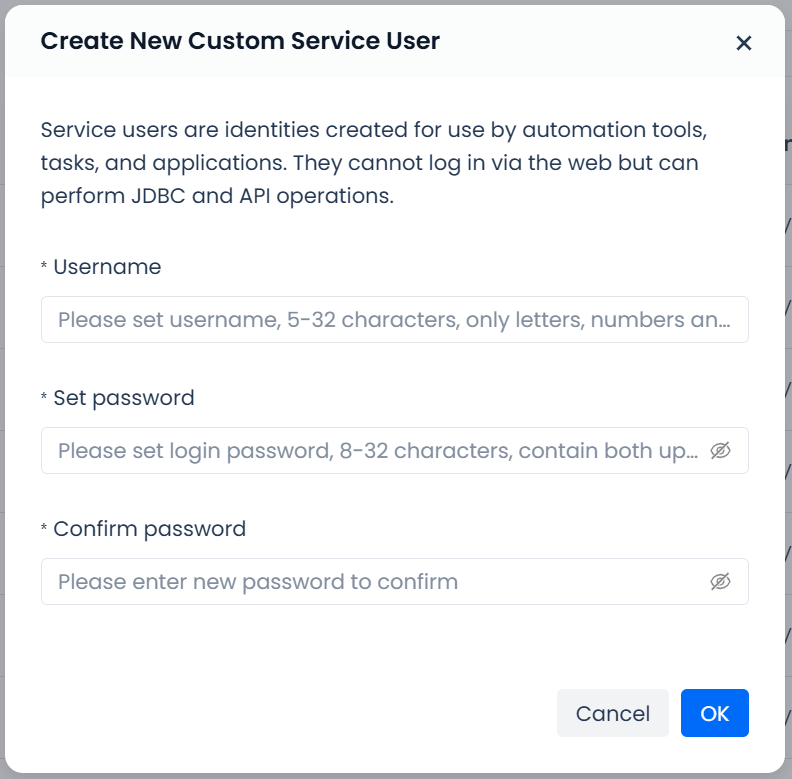This screenshot has width=792, height=779.
Task: Click the required asterisk beside Confirm password
Action: (x=44, y=530)
